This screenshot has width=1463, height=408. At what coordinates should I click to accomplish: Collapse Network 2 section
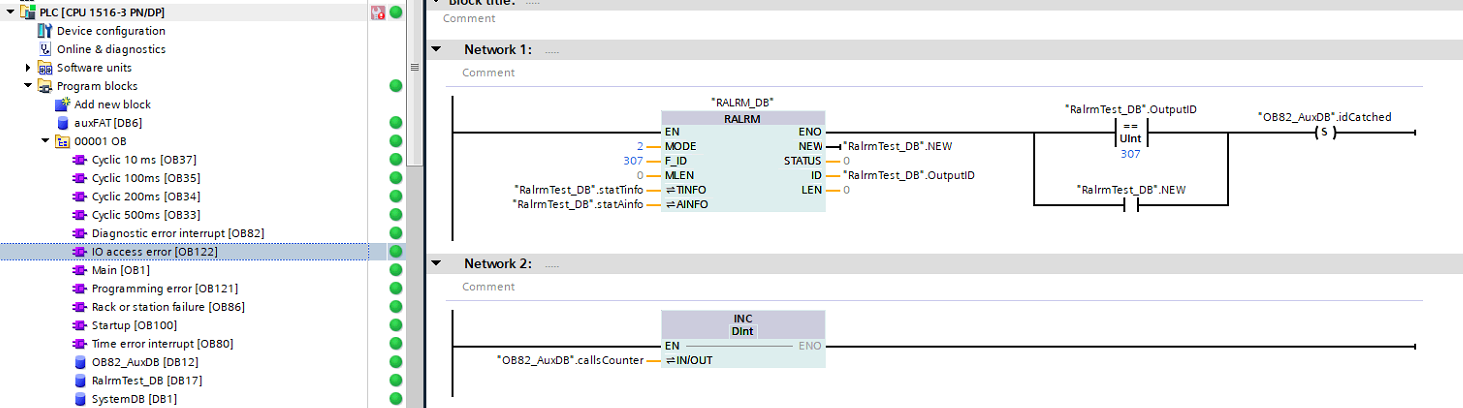pyautogui.click(x=436, y=264)
